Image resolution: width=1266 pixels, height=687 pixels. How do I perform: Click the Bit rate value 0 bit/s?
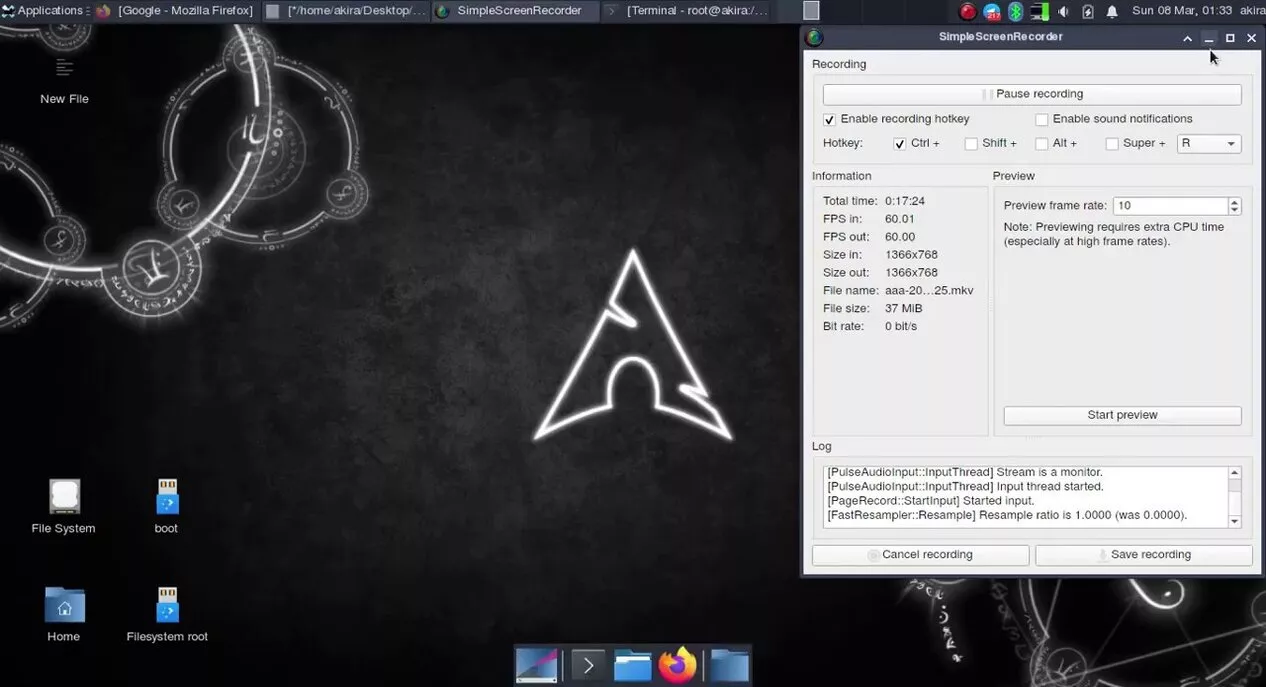[x=901, y=327]
